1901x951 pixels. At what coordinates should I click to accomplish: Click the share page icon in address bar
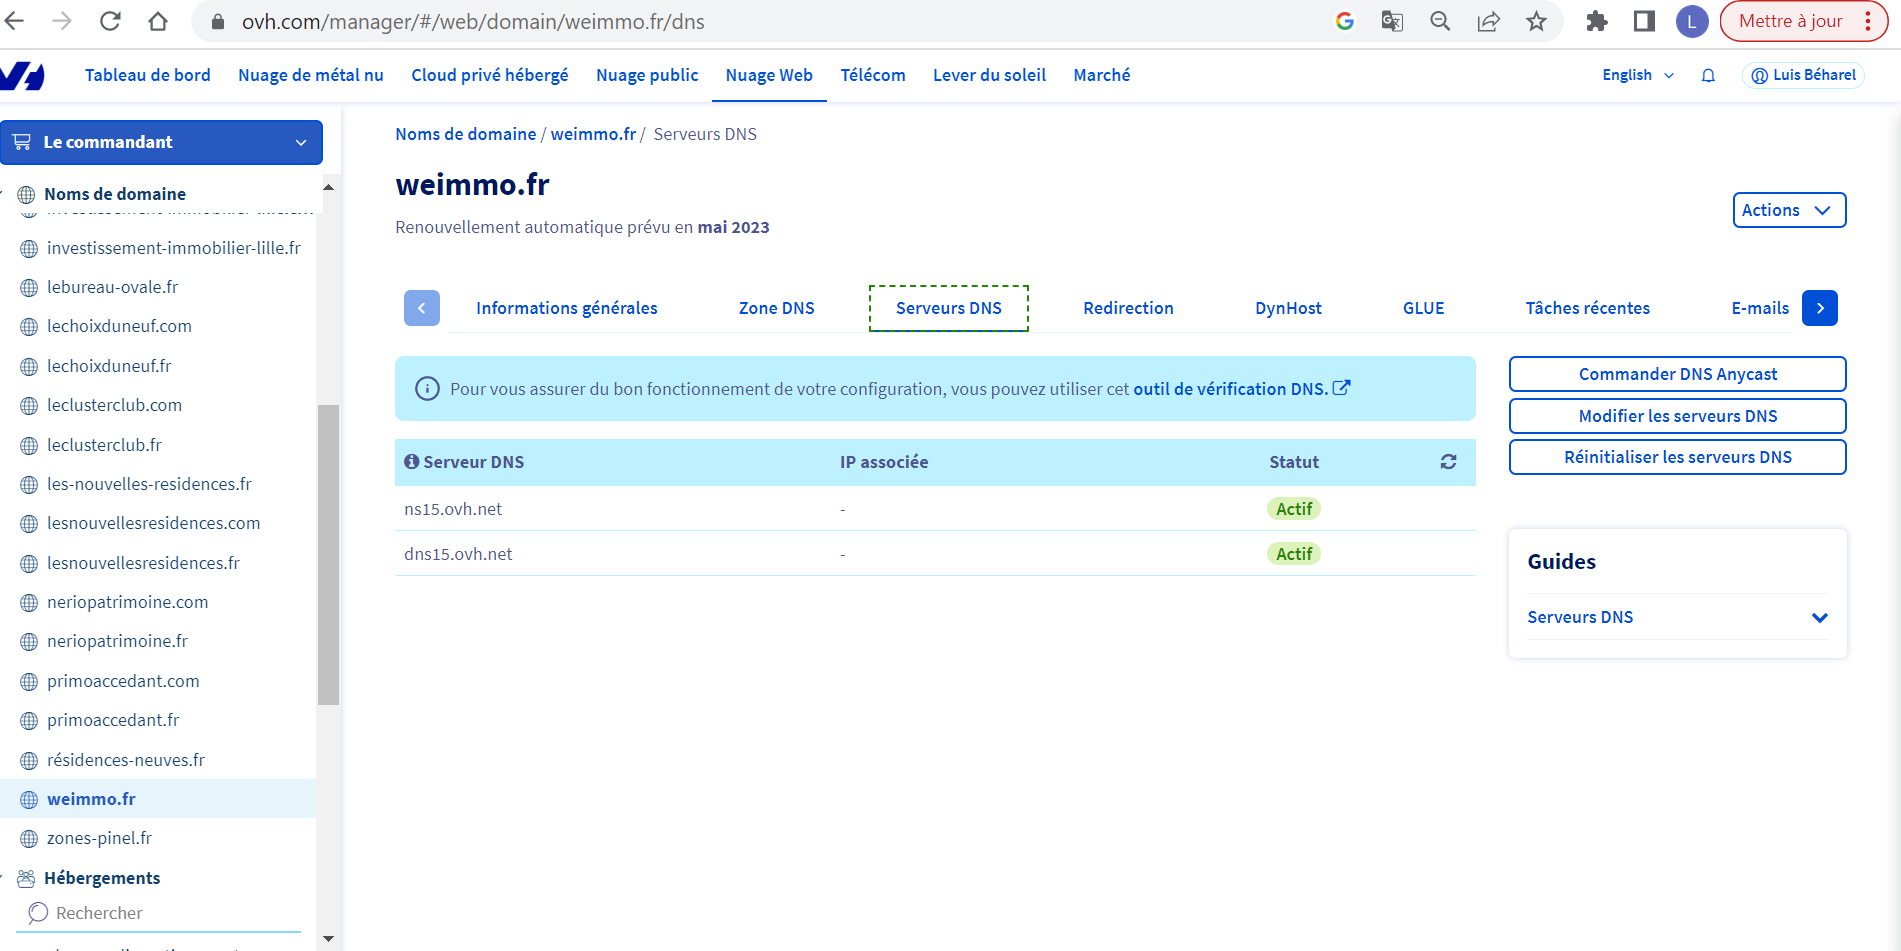coord(1488,21)
